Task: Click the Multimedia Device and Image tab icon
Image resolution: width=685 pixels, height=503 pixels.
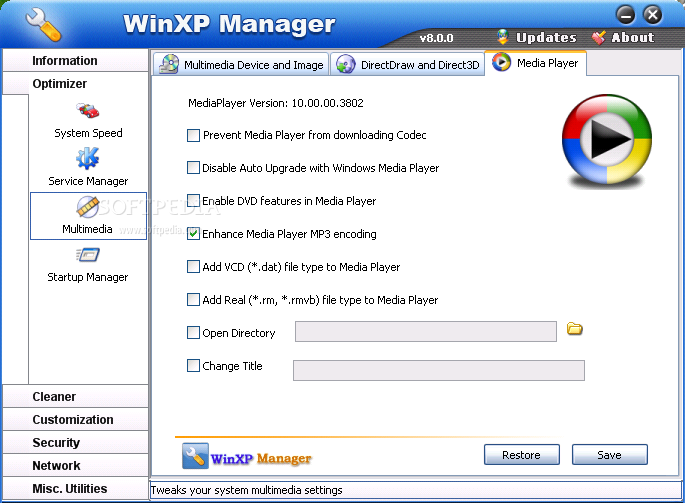Action: [169, 64]
